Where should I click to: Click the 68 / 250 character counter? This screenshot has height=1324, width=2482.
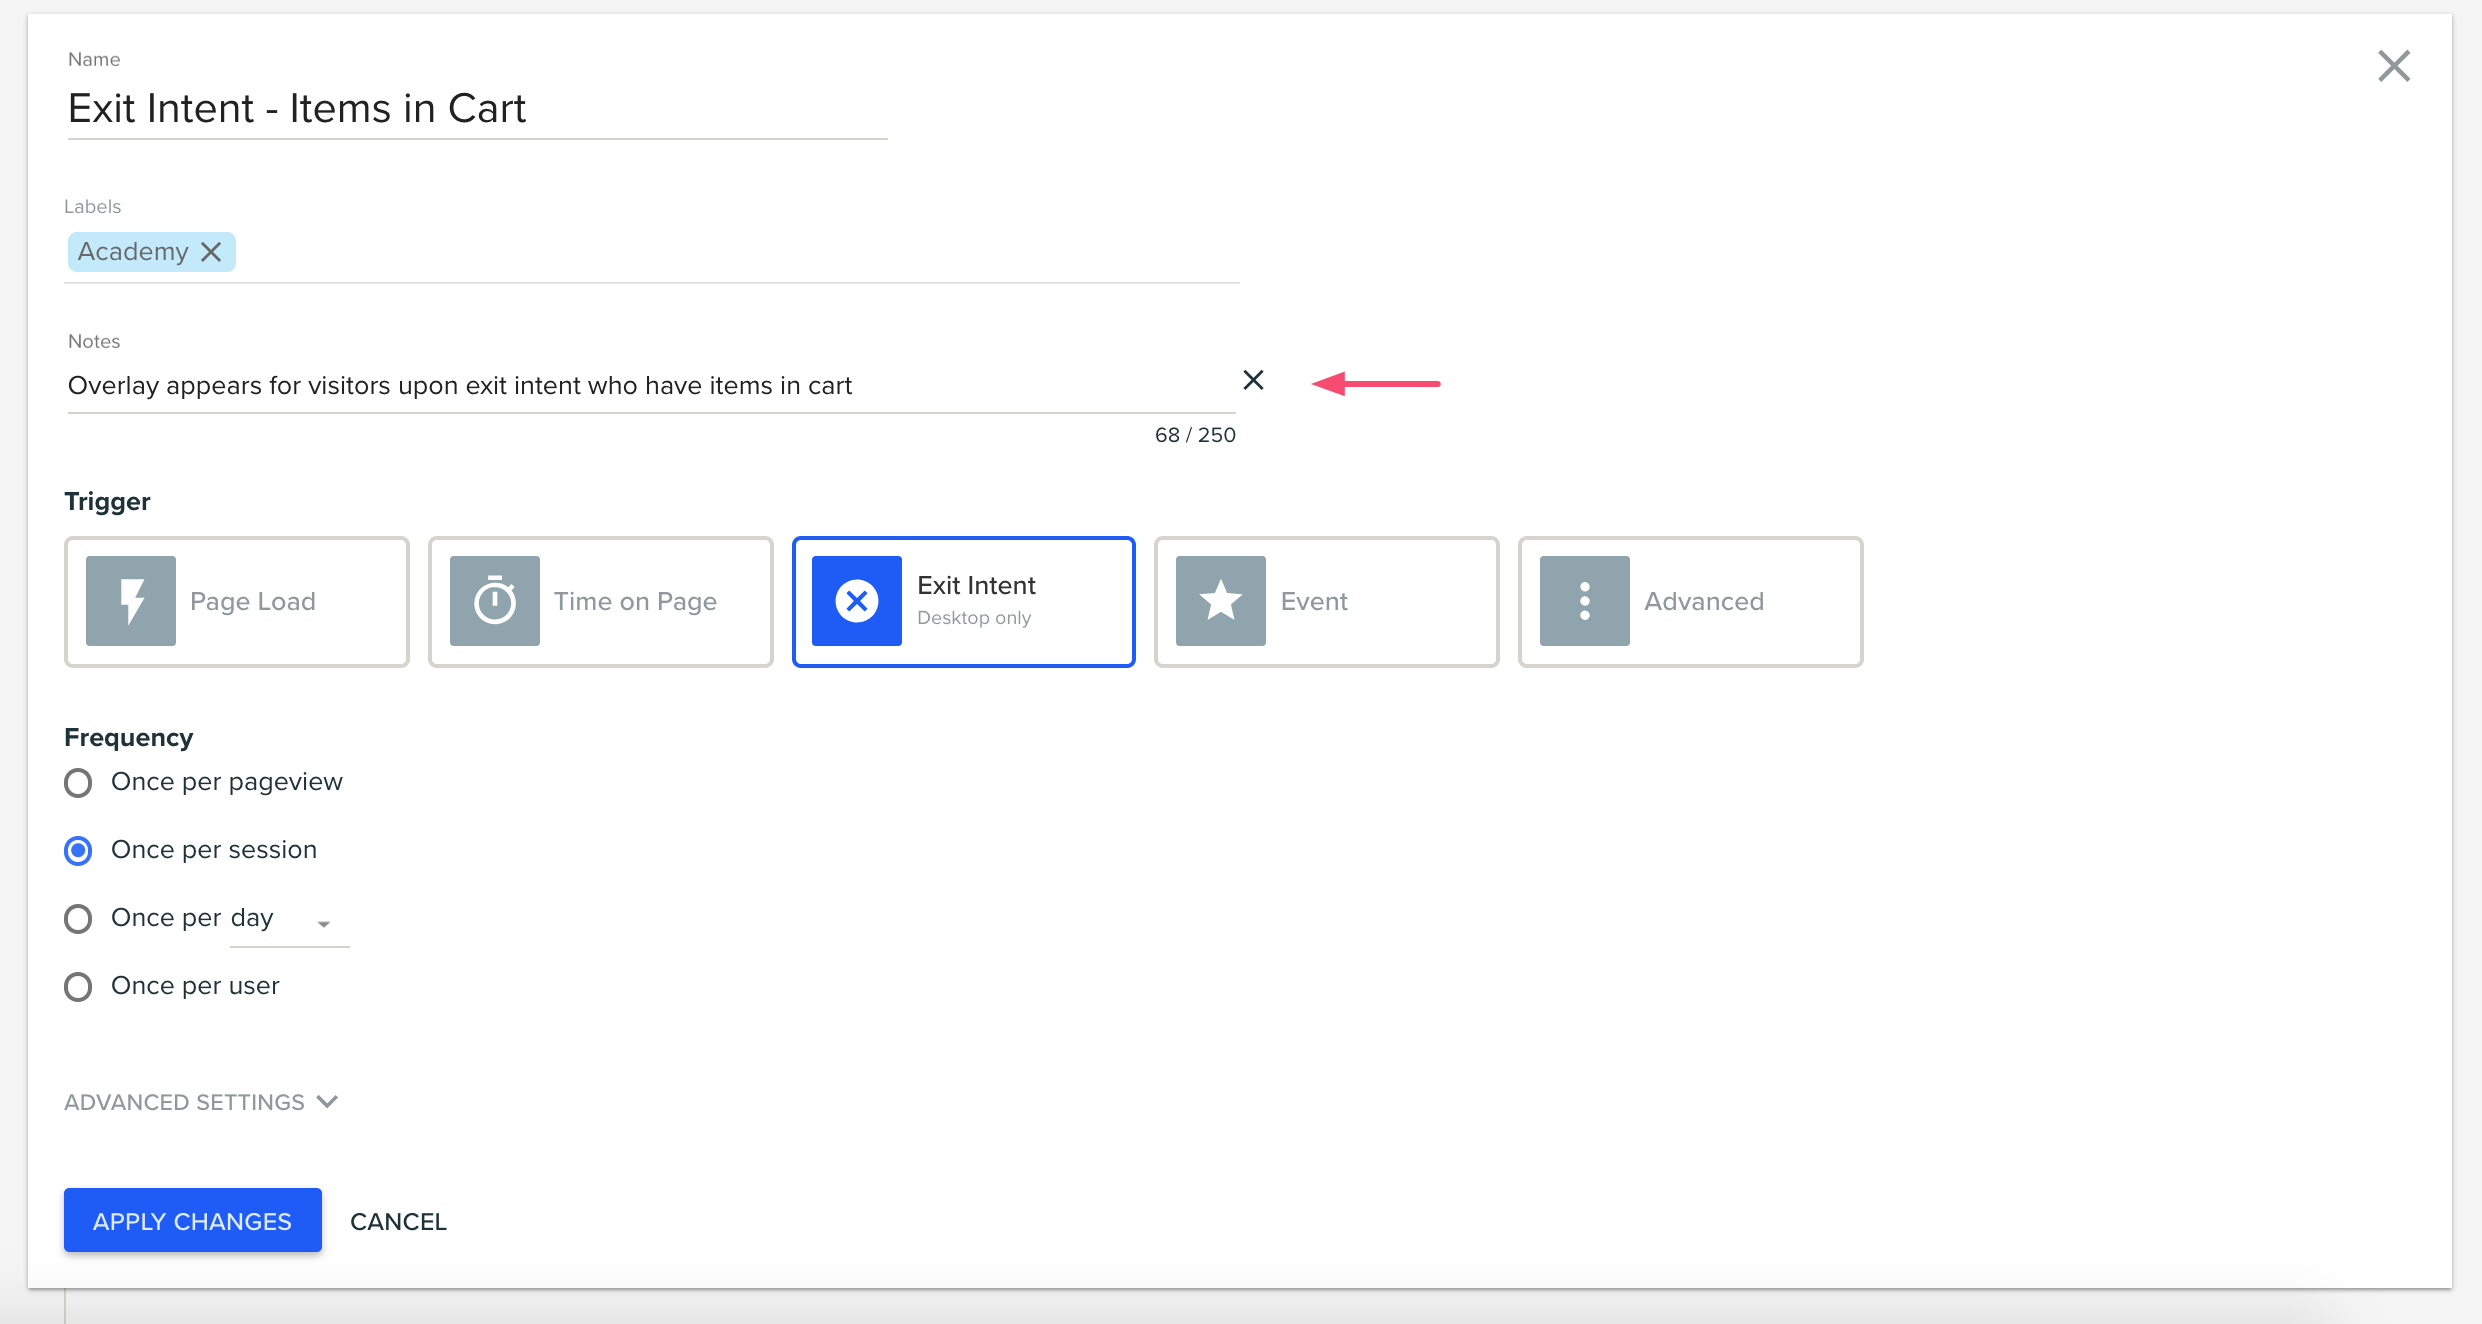pyautogui.click(x=1195, y=435)
